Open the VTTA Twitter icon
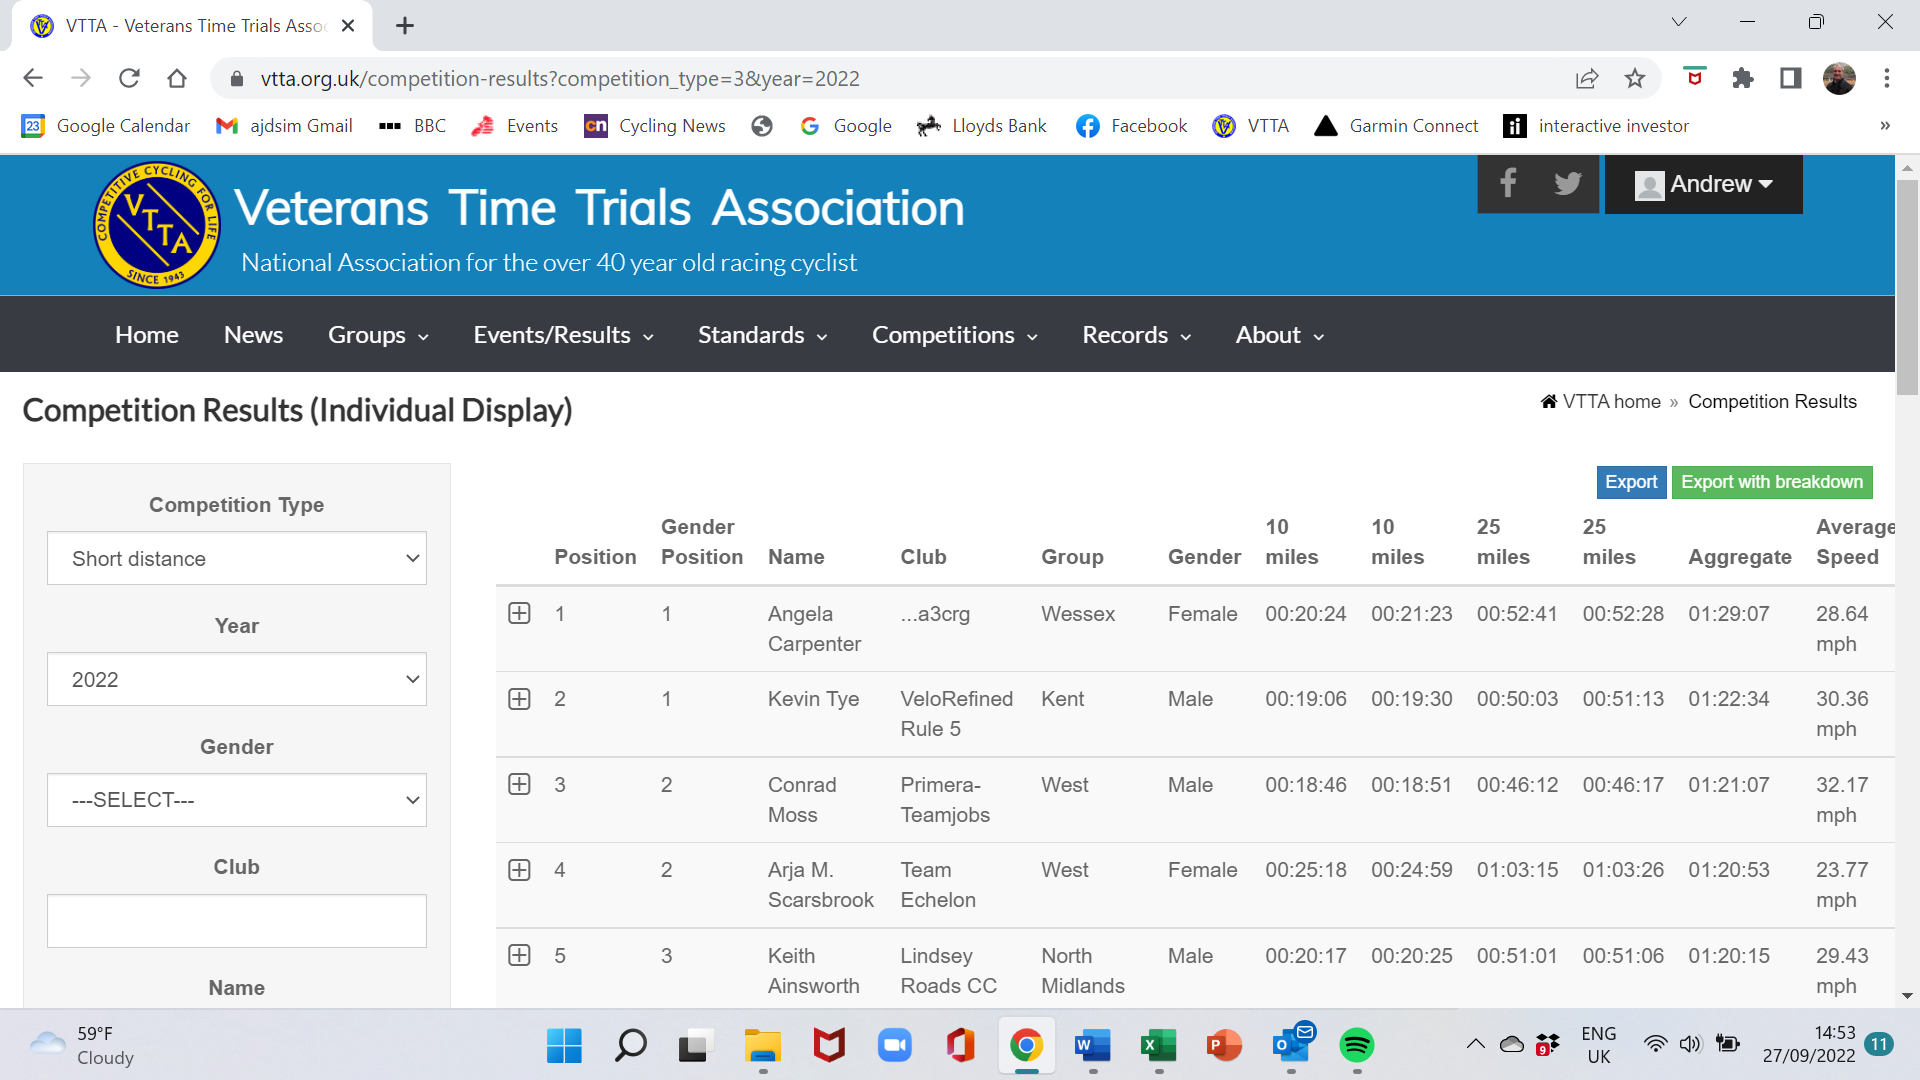This screenshot has width=1920, height=1080. (1568, 183)
